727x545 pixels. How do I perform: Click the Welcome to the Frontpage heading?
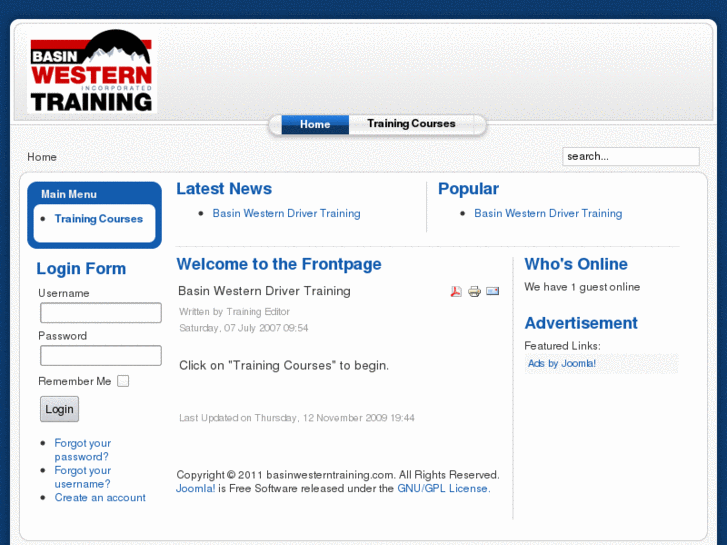pyautogui.click(x=279, y=264)
